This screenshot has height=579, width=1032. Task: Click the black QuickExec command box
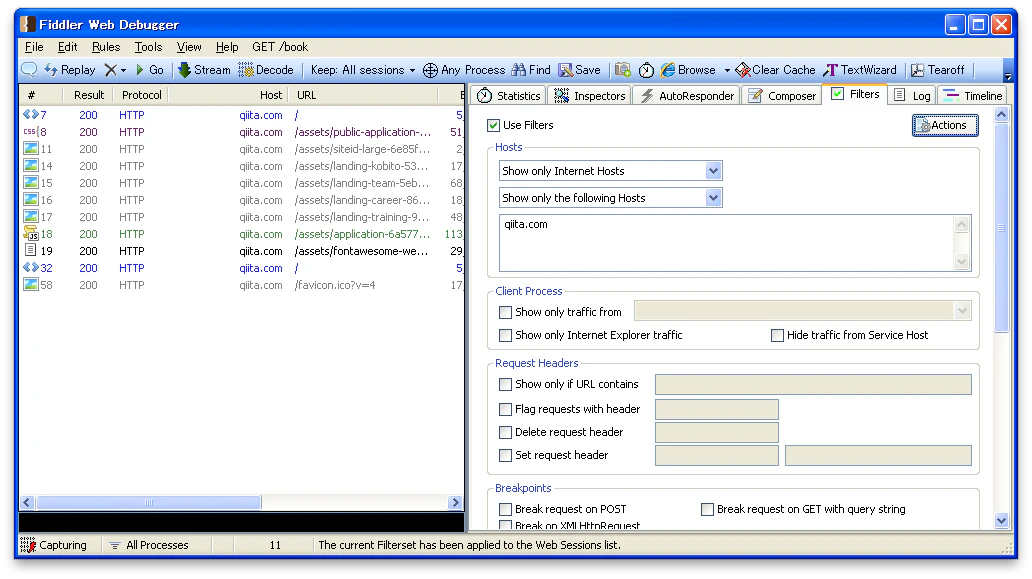click(x=241, y=522)
